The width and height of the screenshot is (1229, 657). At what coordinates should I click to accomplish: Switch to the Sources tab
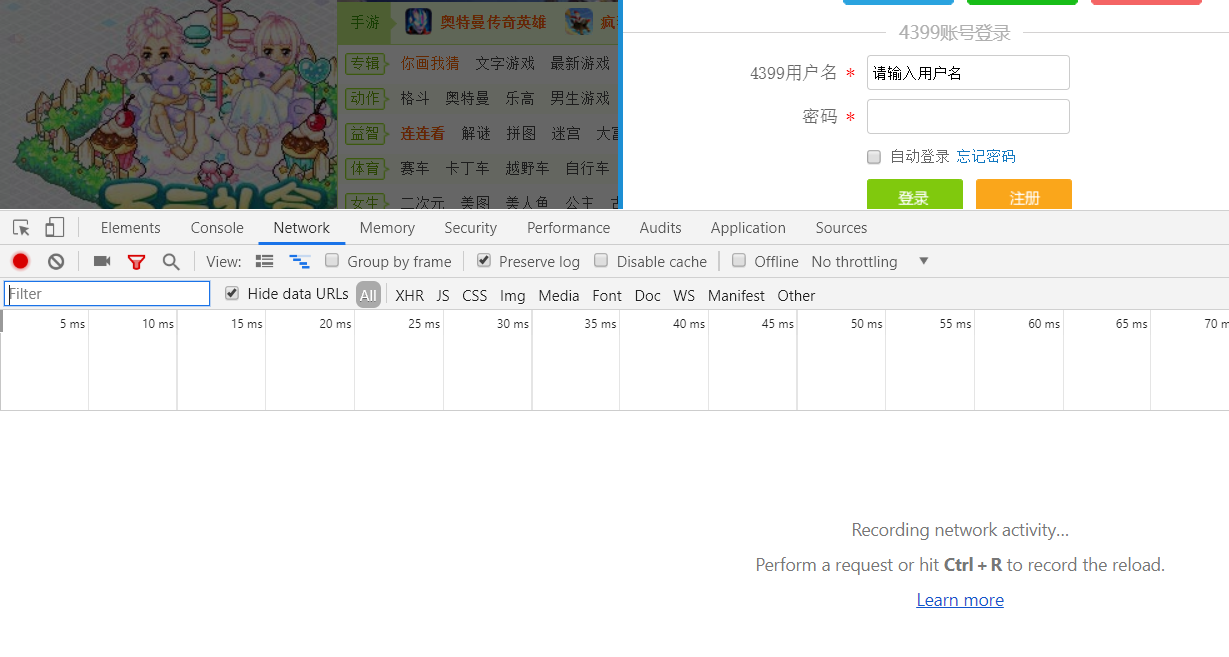(841, 228)
